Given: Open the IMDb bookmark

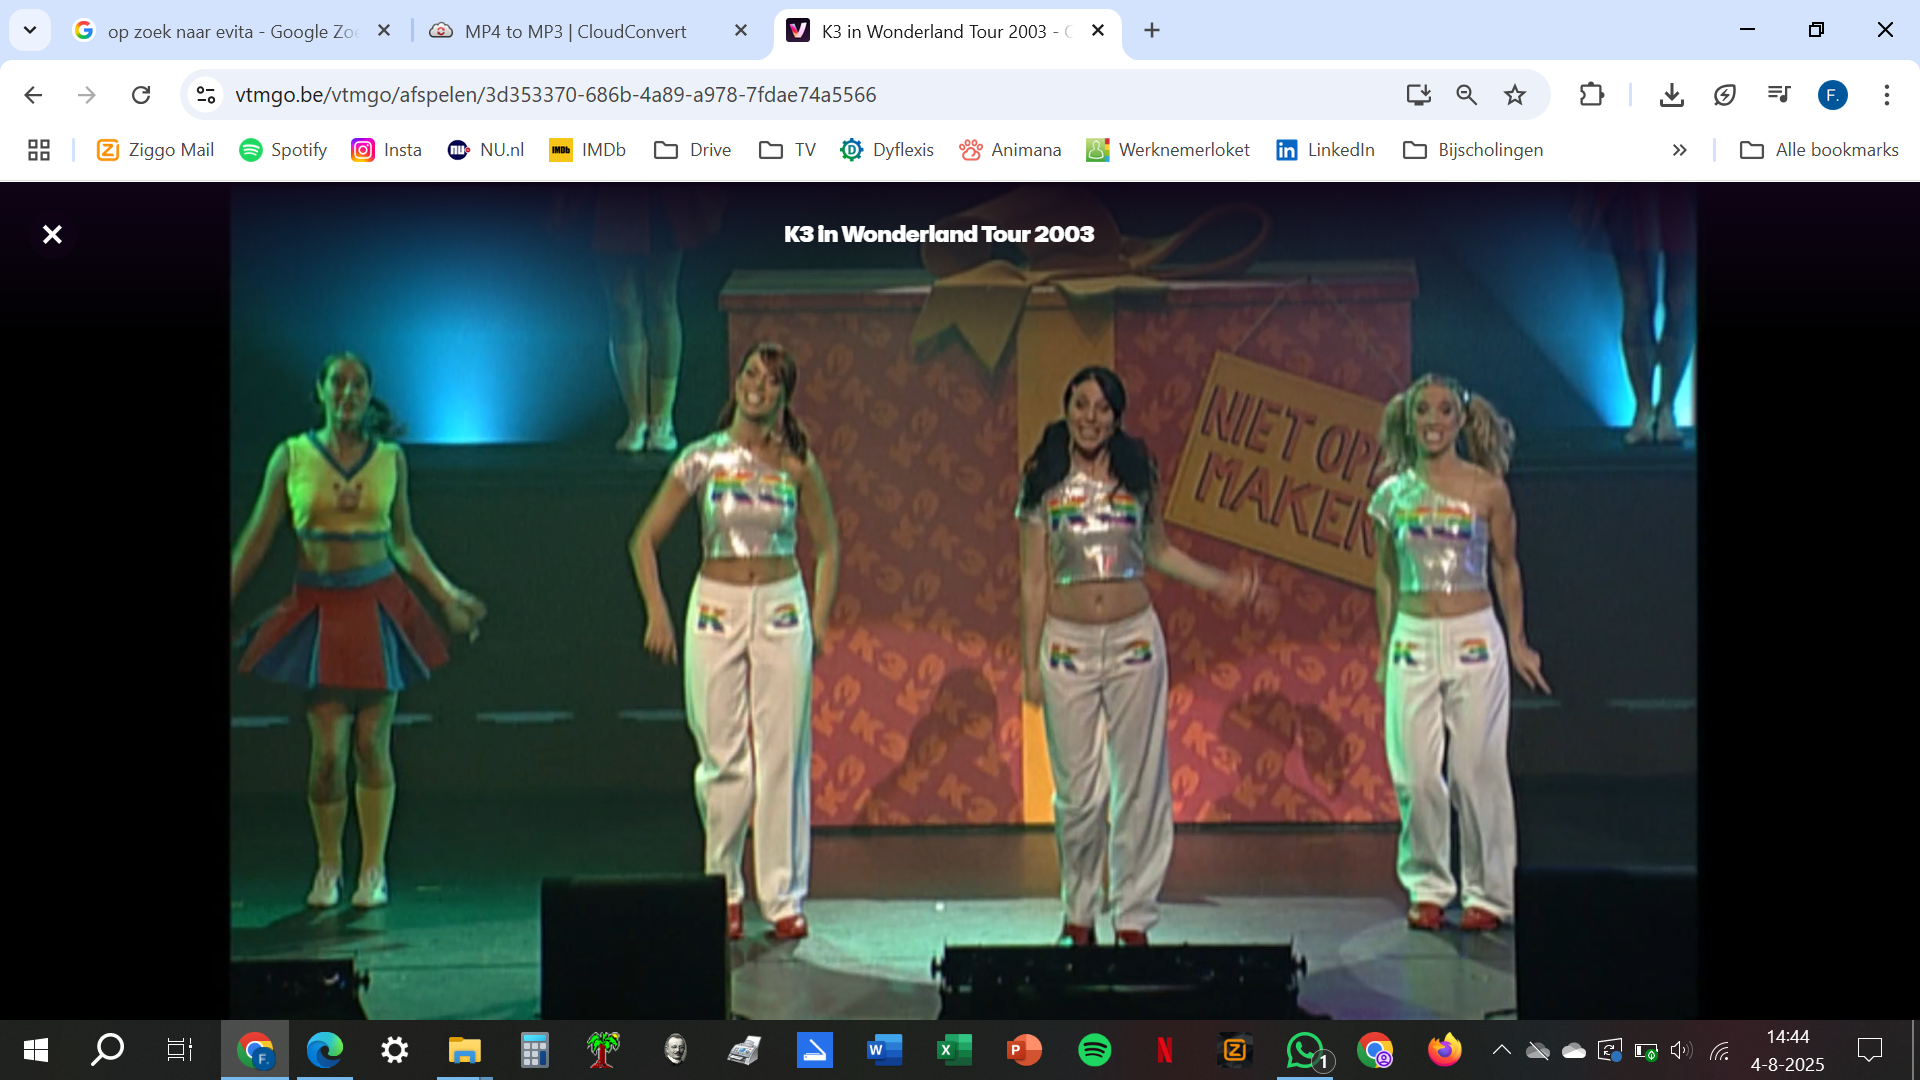Looking at the screenshot, I should point(587,150).
